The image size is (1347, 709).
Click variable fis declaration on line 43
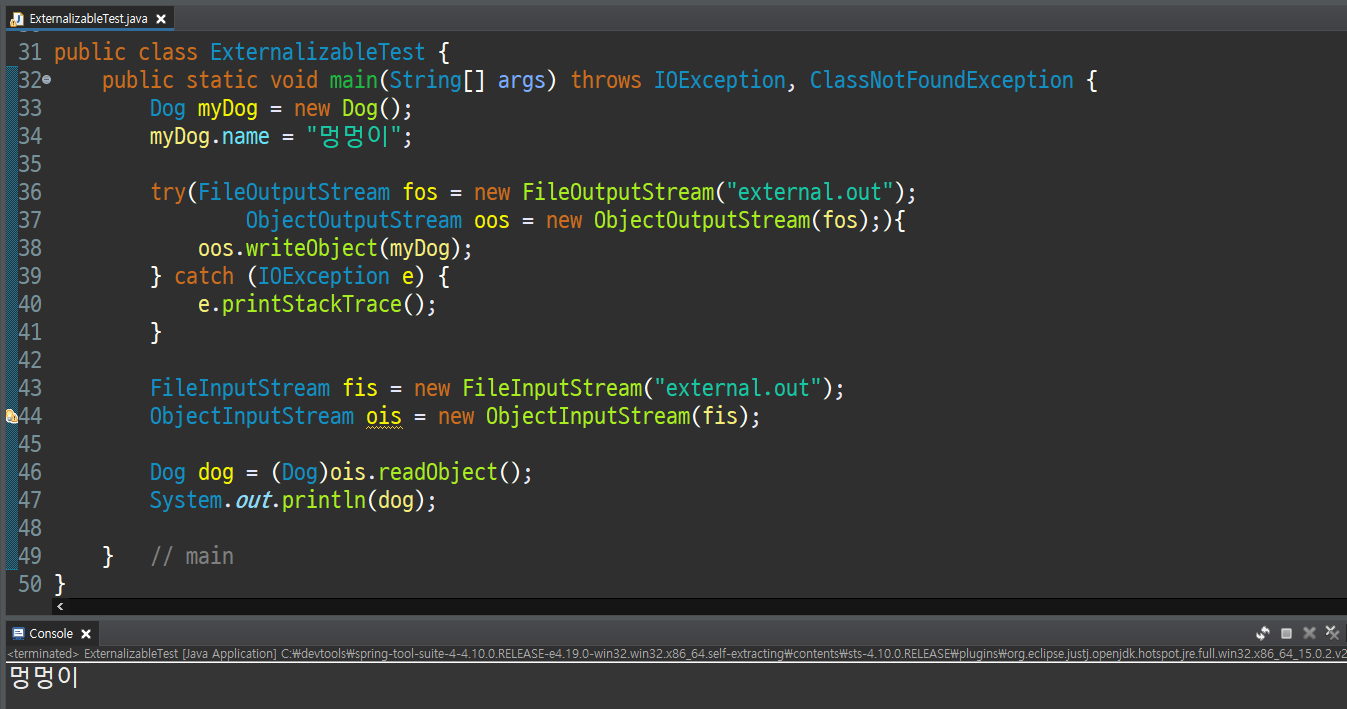[x=360, y=388]
